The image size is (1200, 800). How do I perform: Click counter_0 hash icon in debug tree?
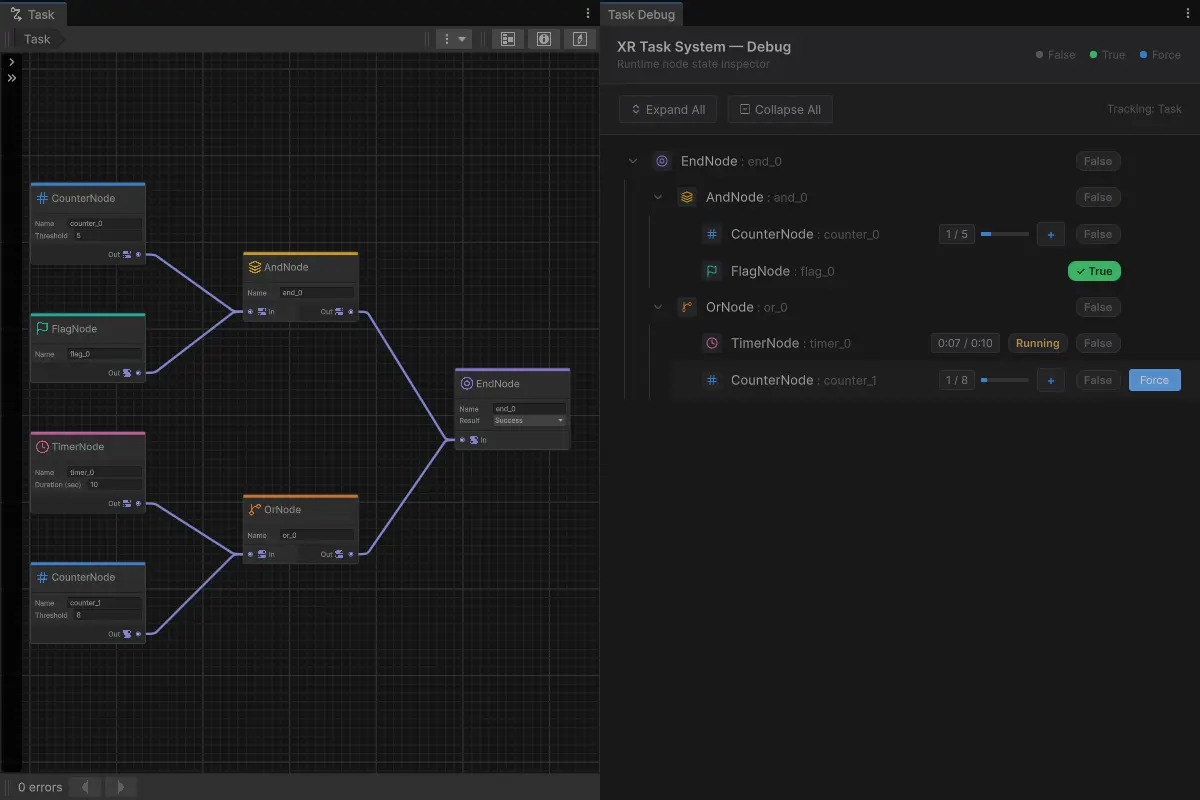[712, 234]
